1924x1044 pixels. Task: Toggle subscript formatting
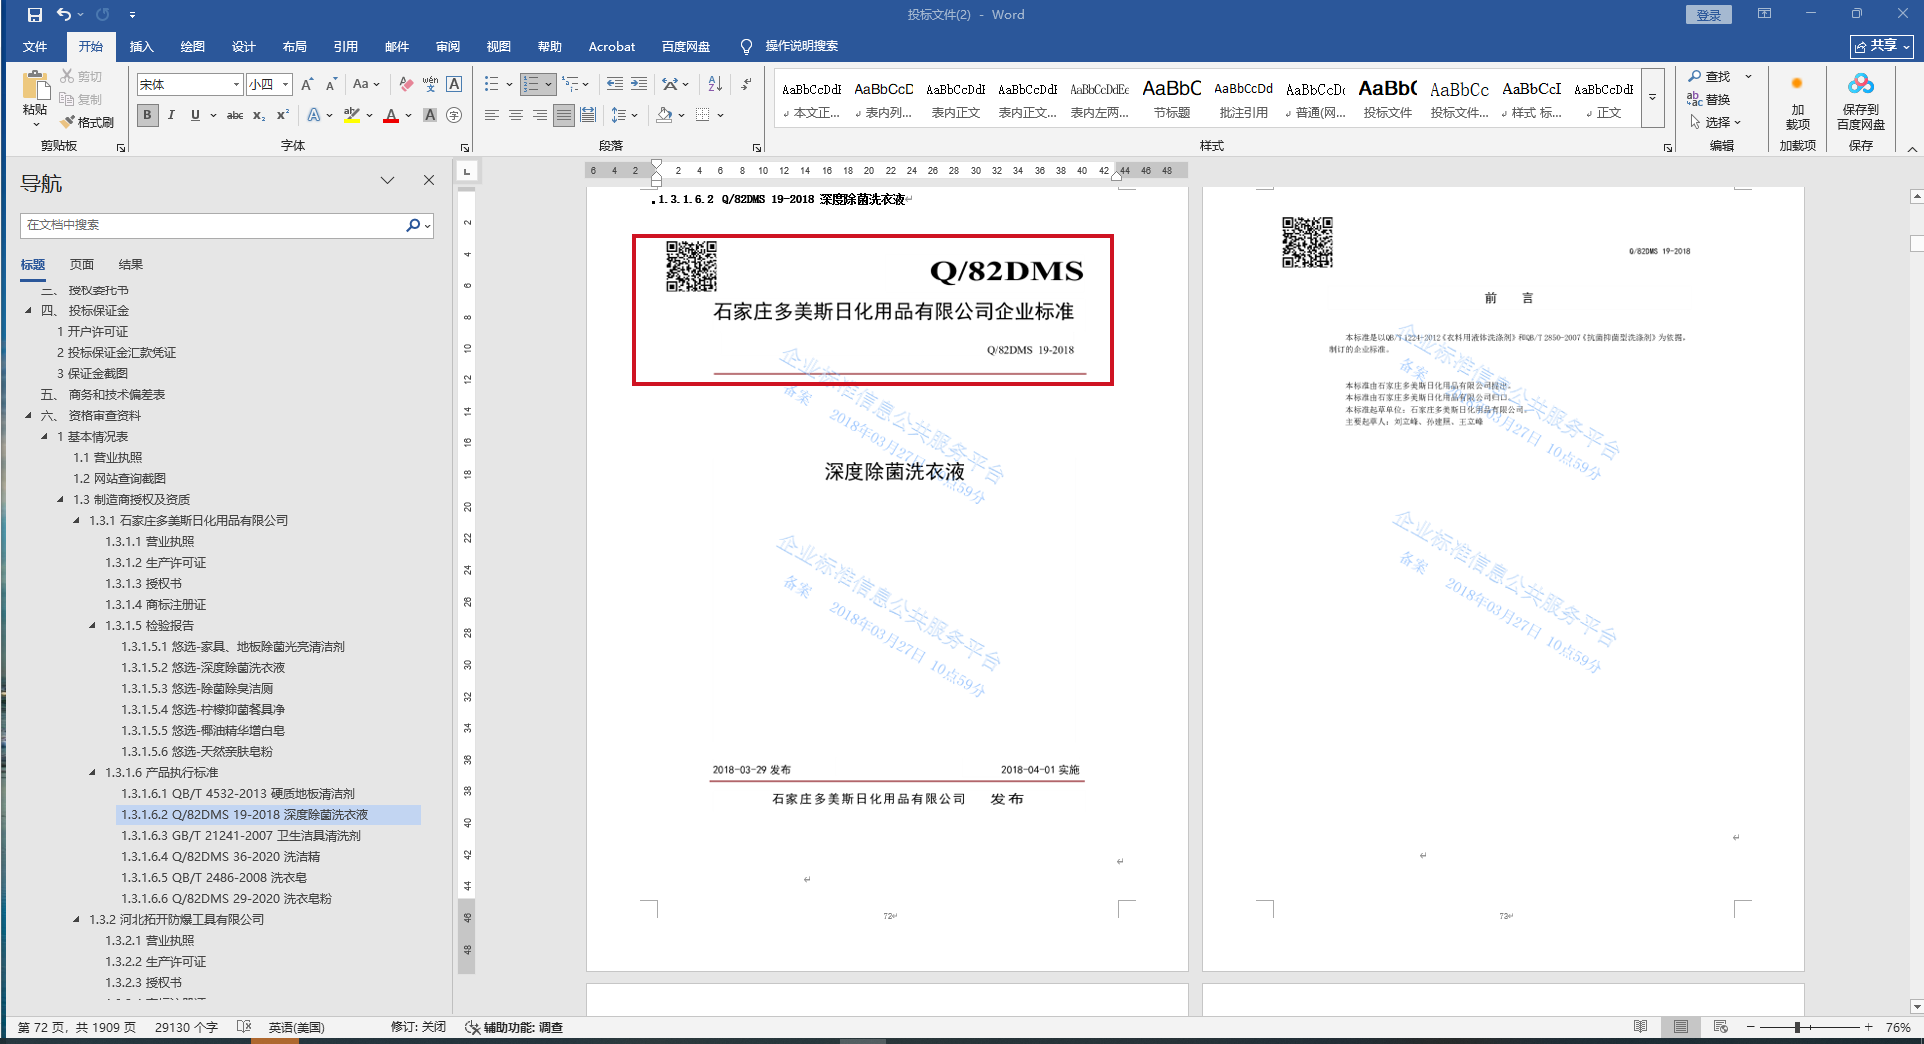coord(259,115)
